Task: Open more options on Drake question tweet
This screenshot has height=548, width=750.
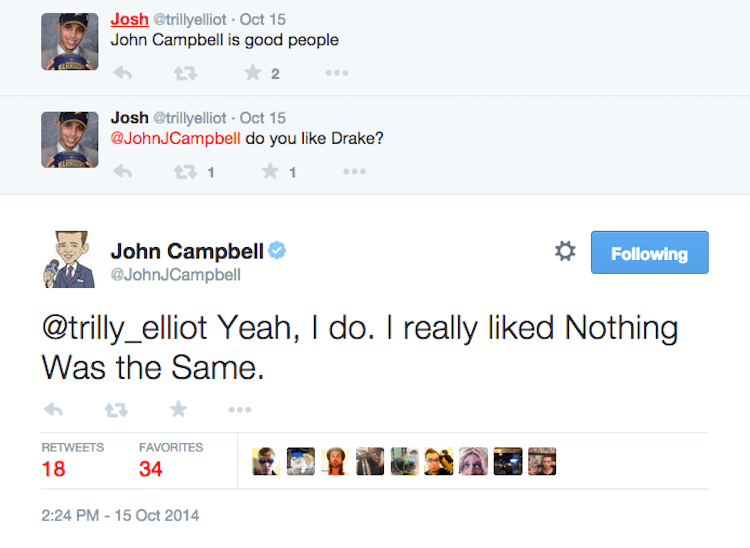Action: pos(354,172)
